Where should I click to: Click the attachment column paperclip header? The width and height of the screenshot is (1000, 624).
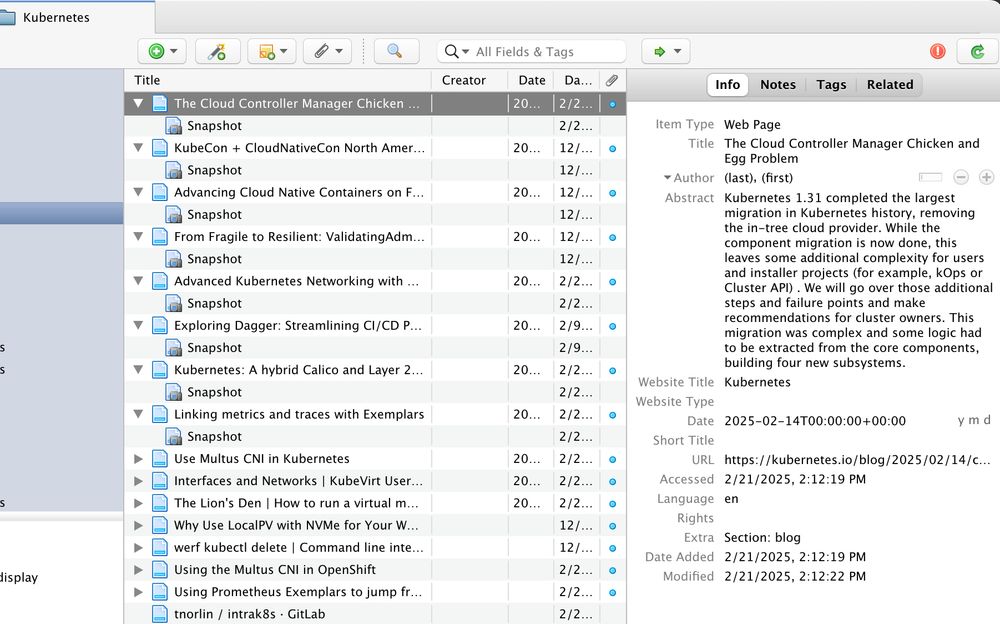(x=612, y=80)
